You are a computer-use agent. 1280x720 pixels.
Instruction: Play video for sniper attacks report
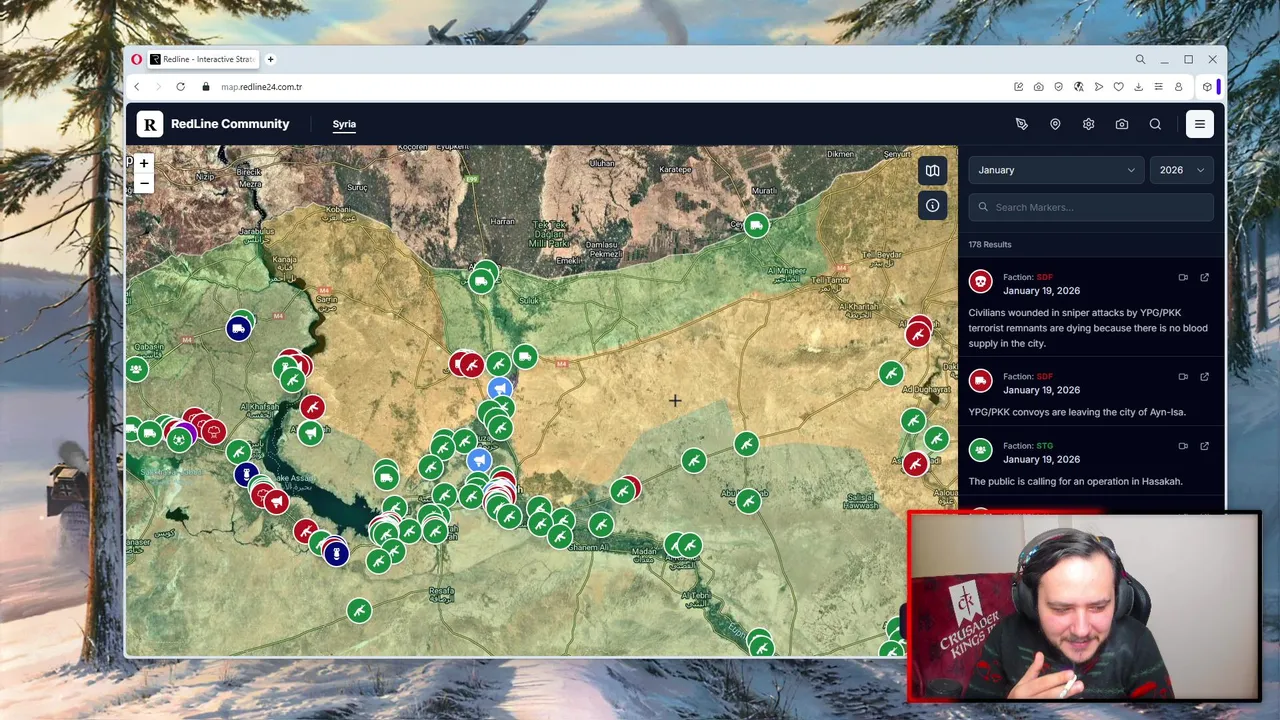tap(1183, 277)
